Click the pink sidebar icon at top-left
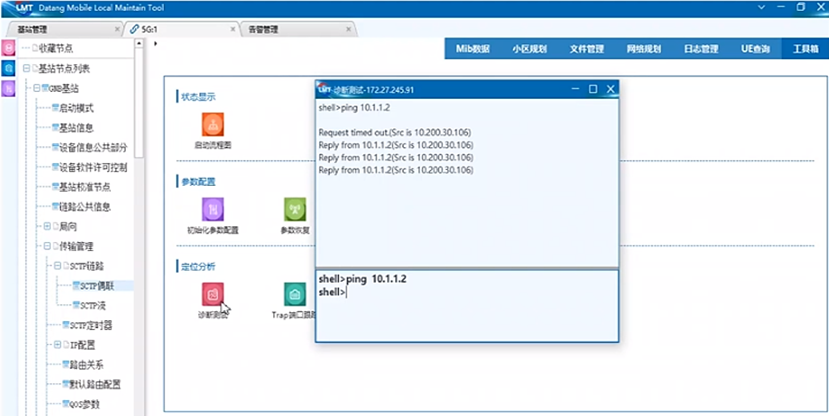The image size is (829, 416). 8,49
